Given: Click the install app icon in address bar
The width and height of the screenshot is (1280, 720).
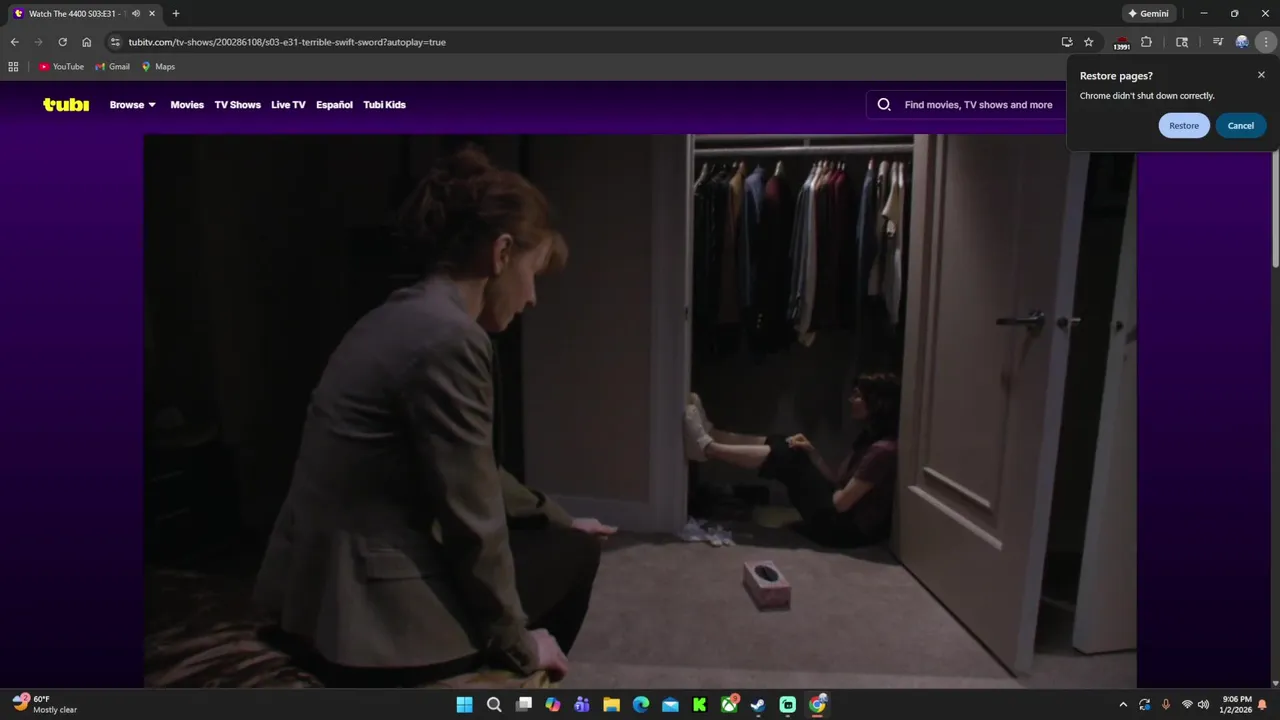Looking at the screenshot, I should point(1067,42).
